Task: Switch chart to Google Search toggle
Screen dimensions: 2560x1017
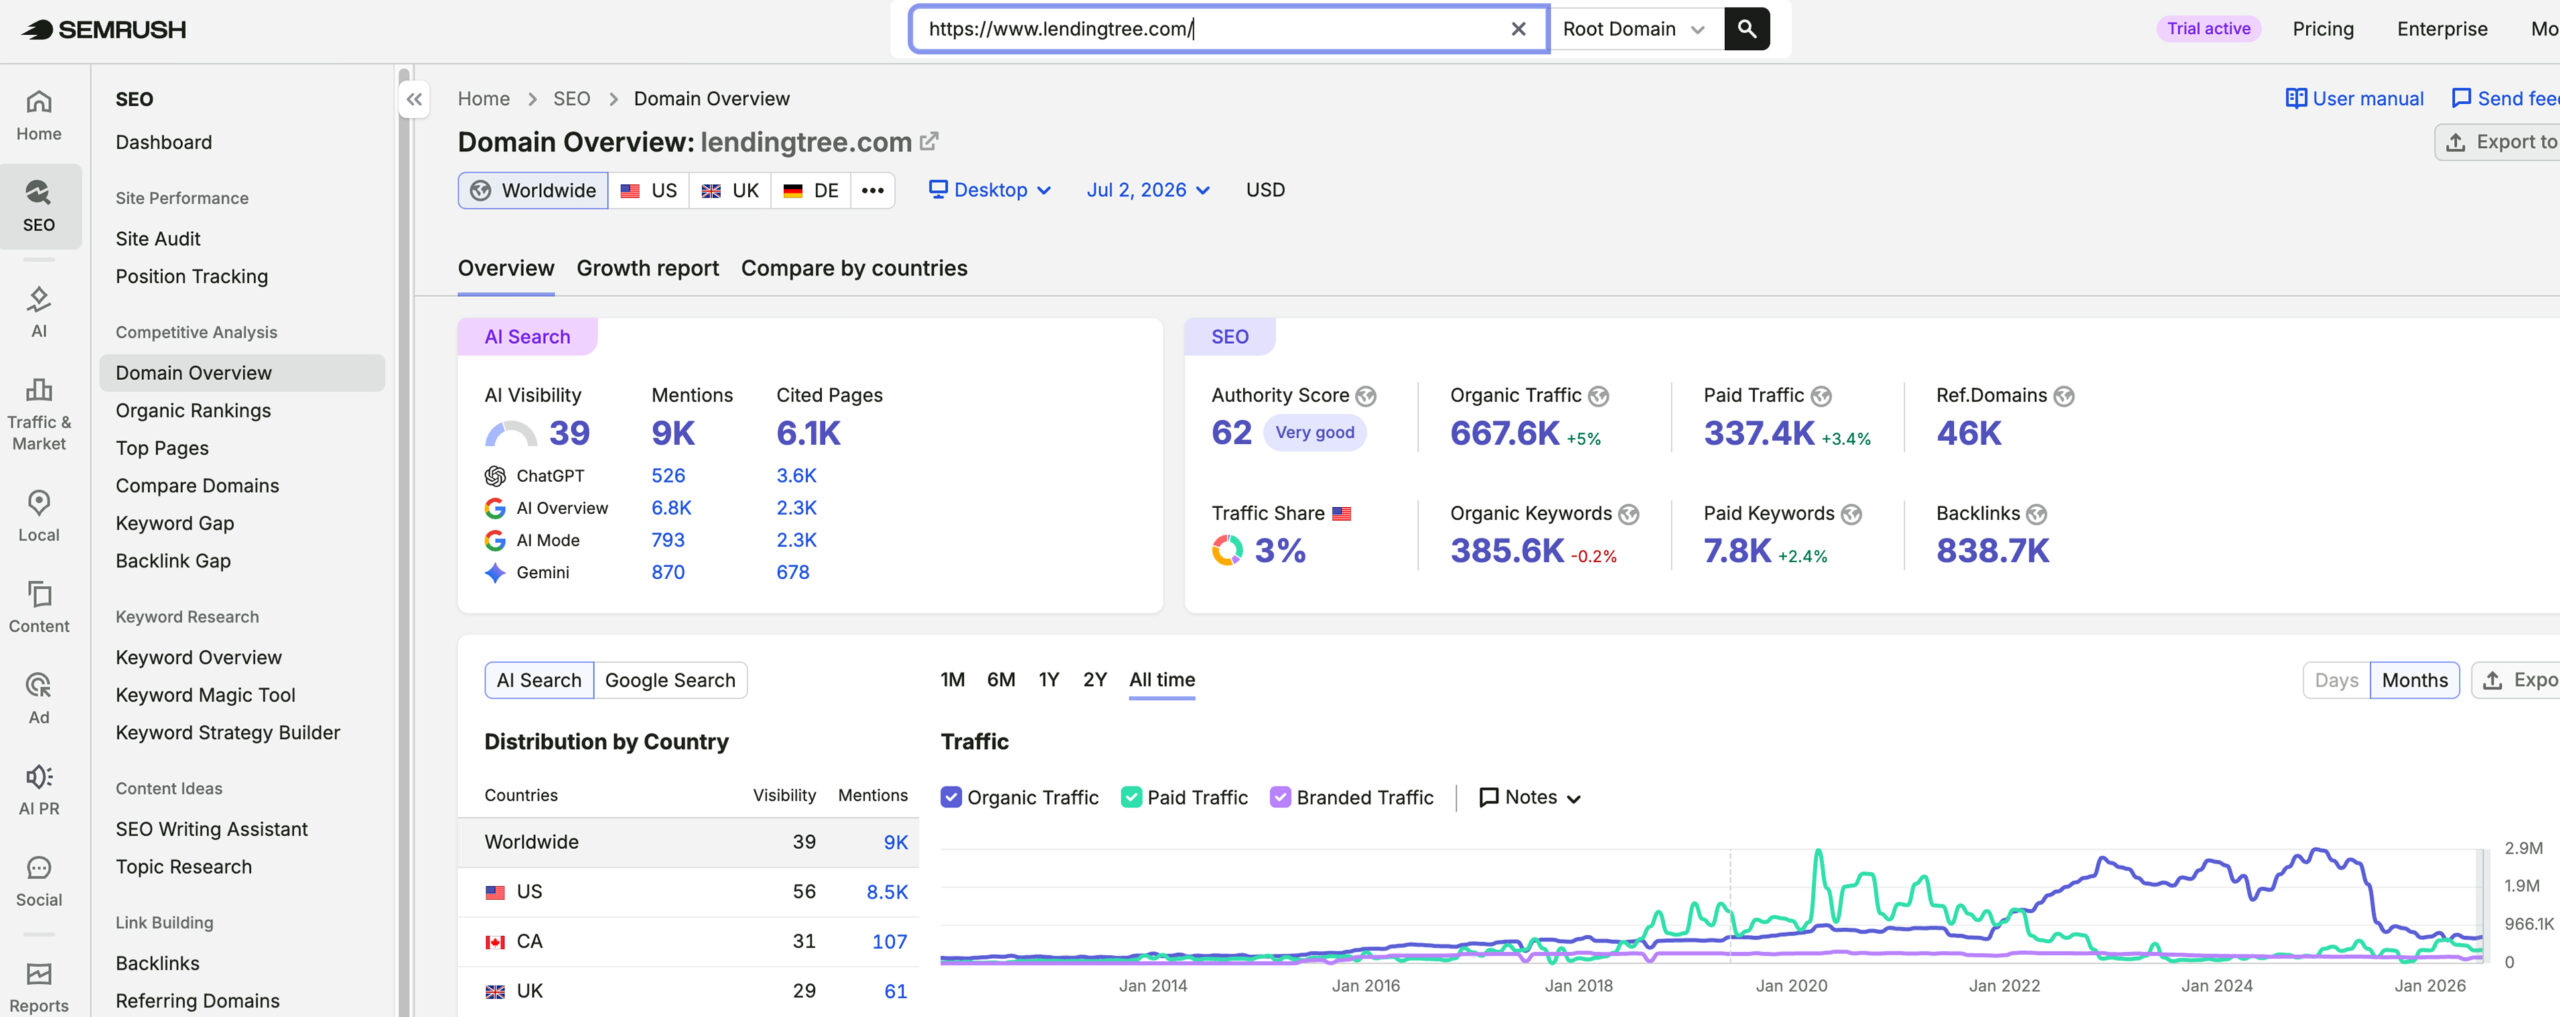Action: [x=670, y=680]
